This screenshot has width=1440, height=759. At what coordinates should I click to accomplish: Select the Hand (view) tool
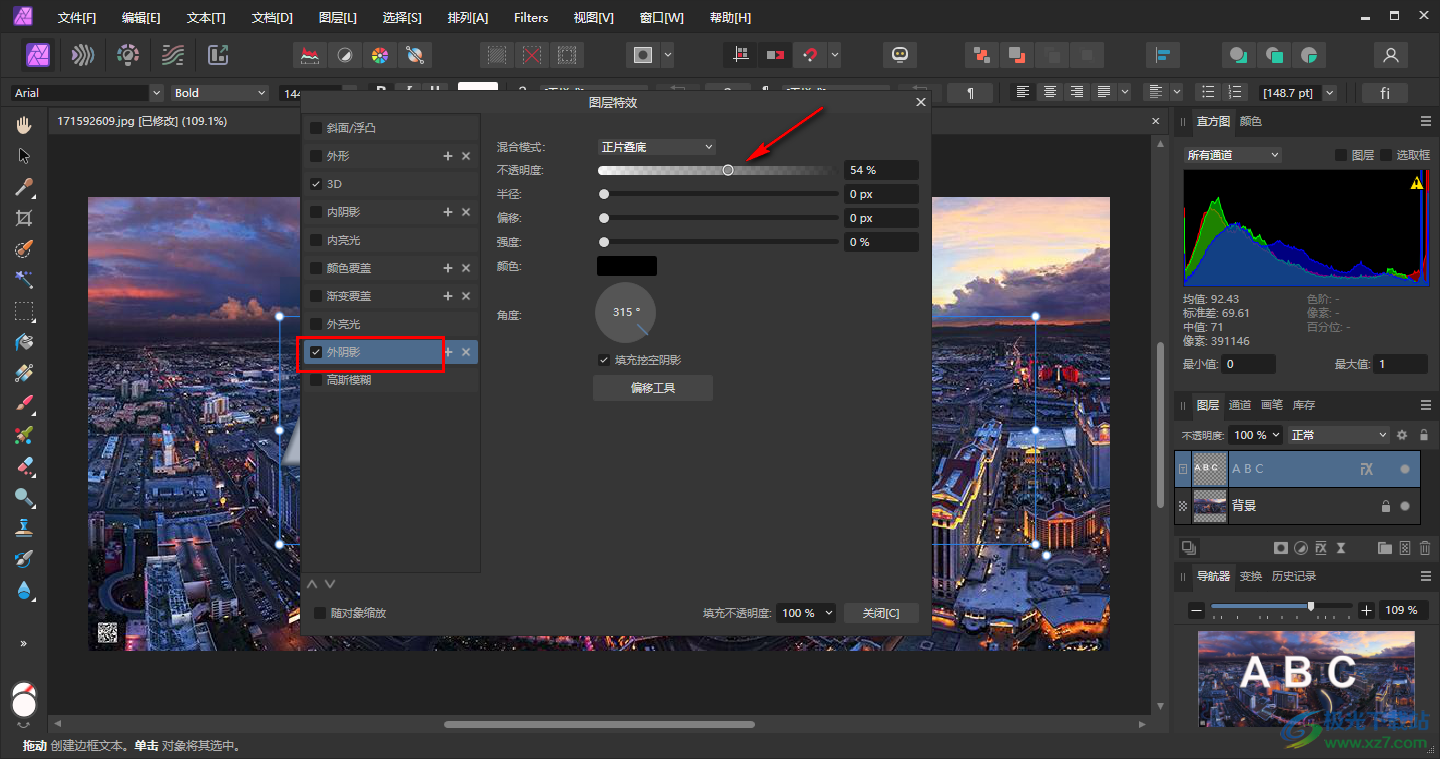tap(24, 125)
